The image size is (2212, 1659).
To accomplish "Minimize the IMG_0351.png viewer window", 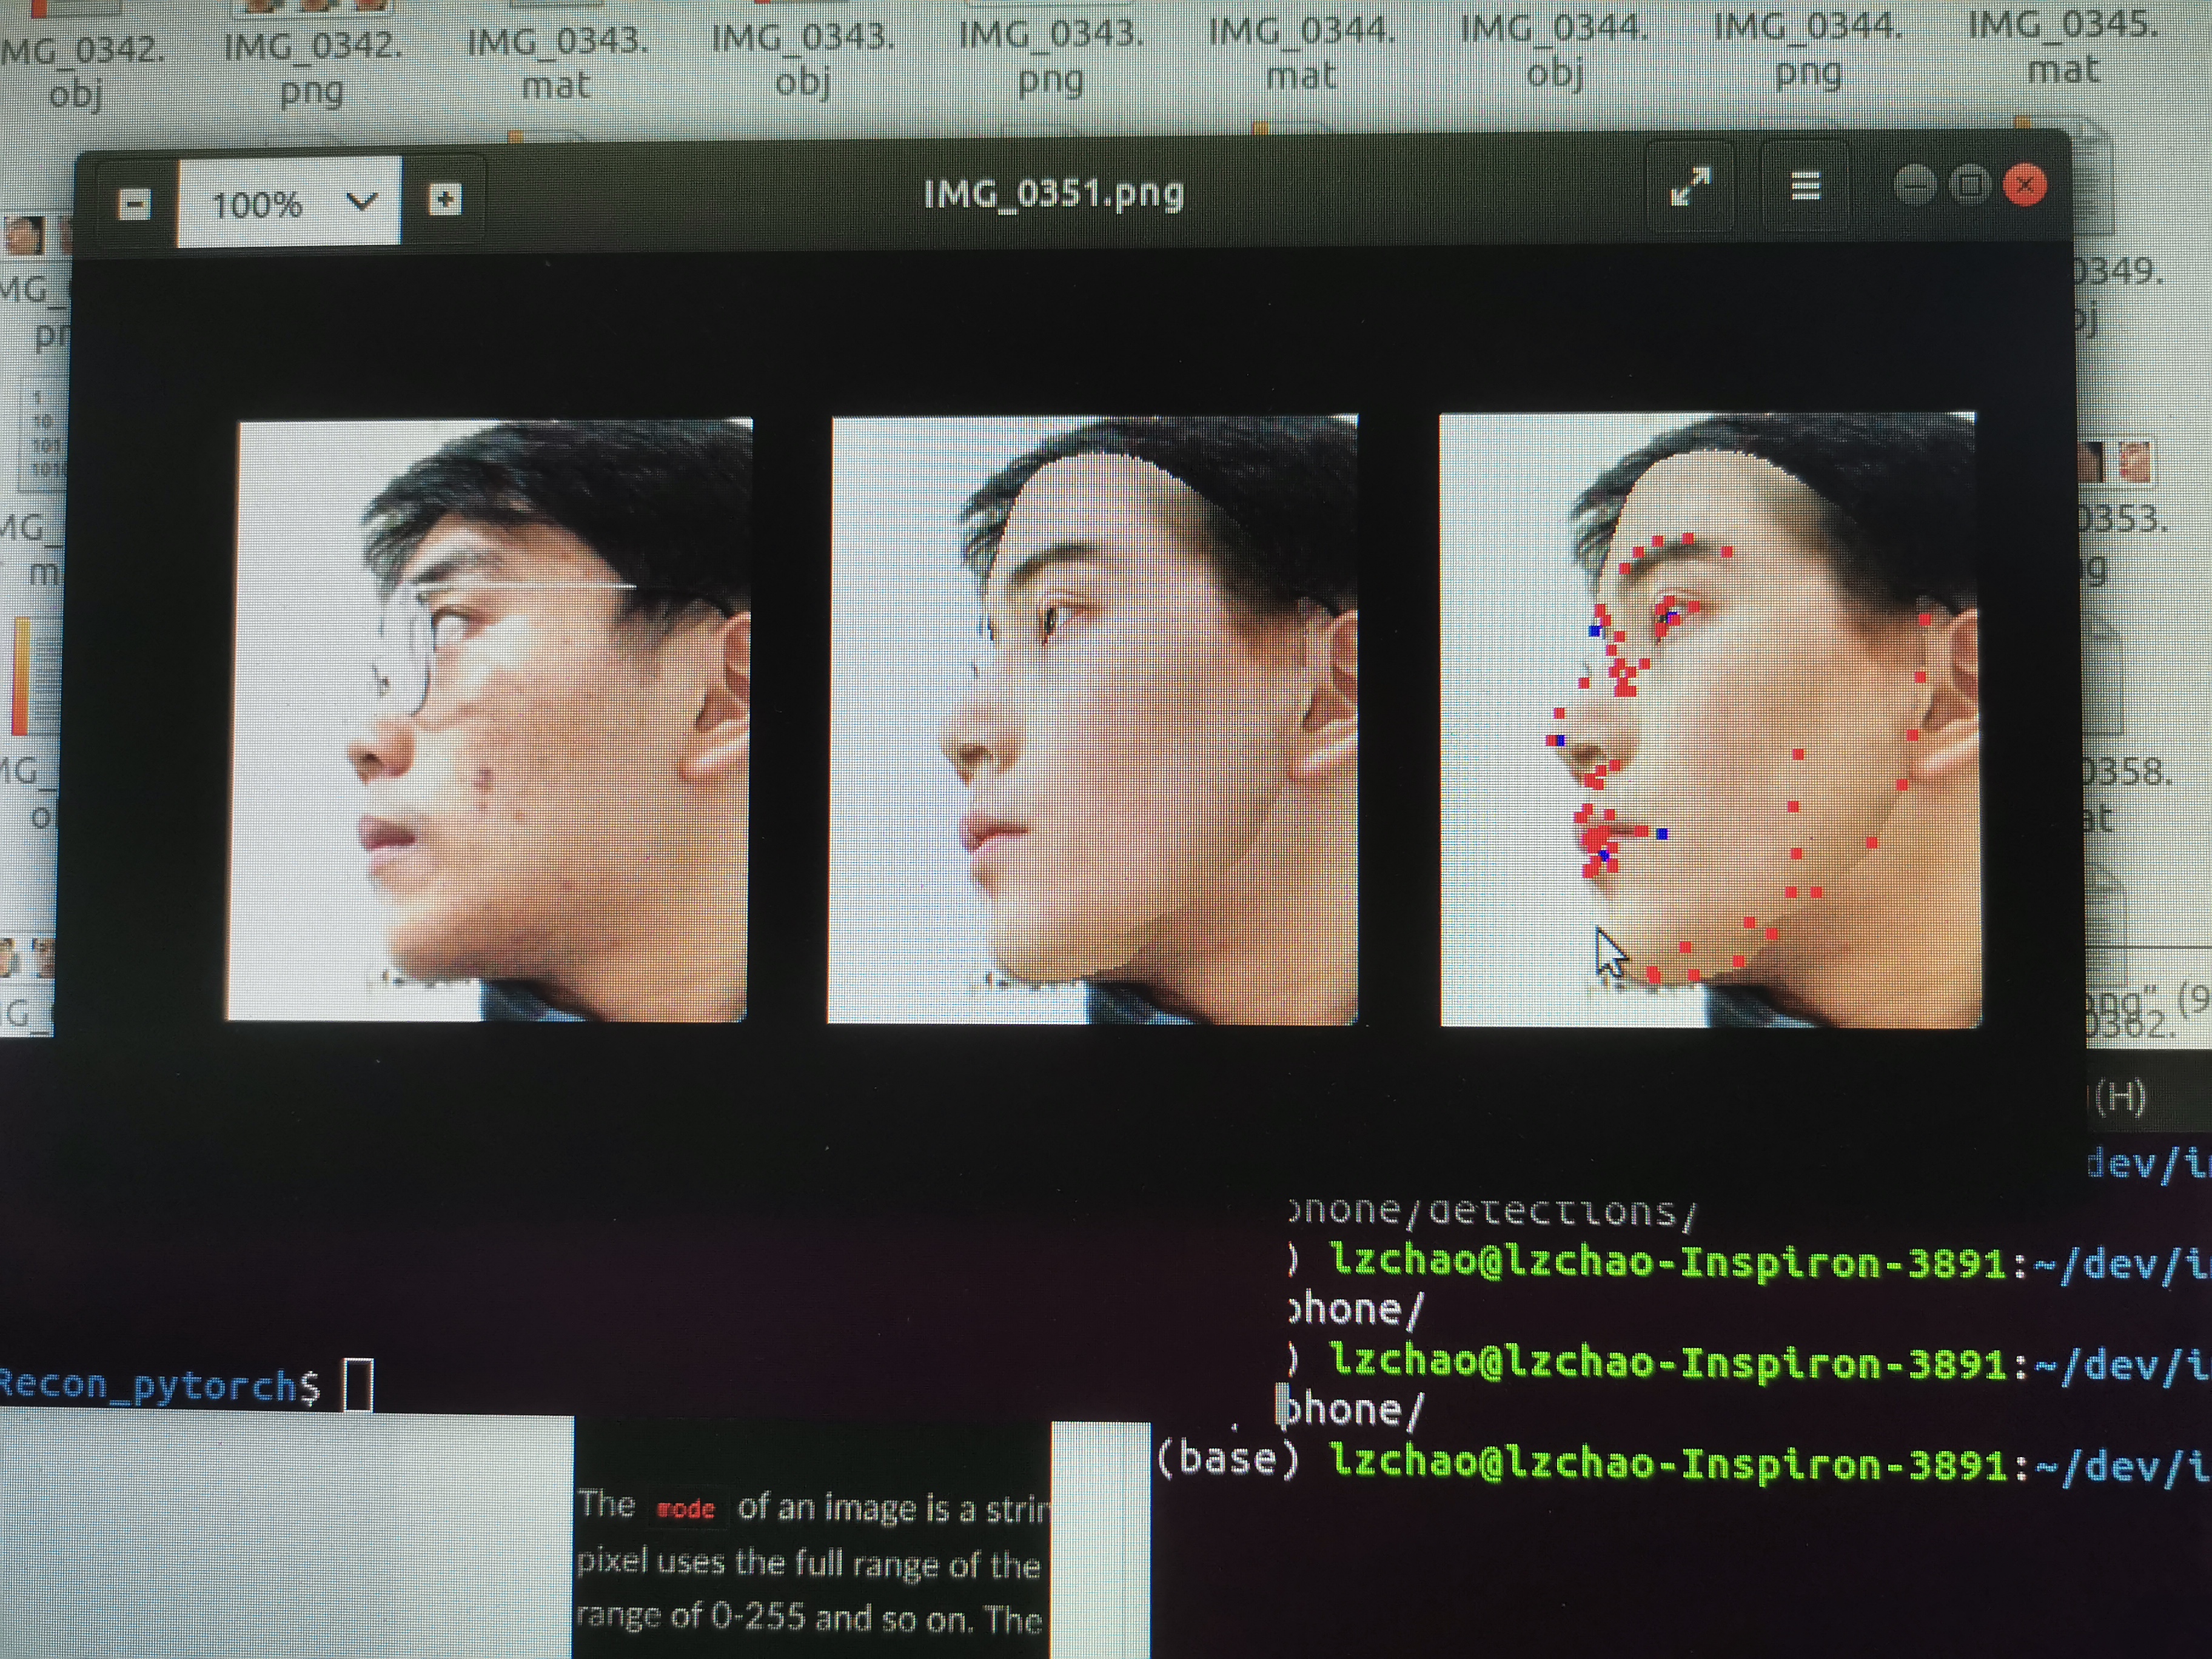I will (1914, 186).
